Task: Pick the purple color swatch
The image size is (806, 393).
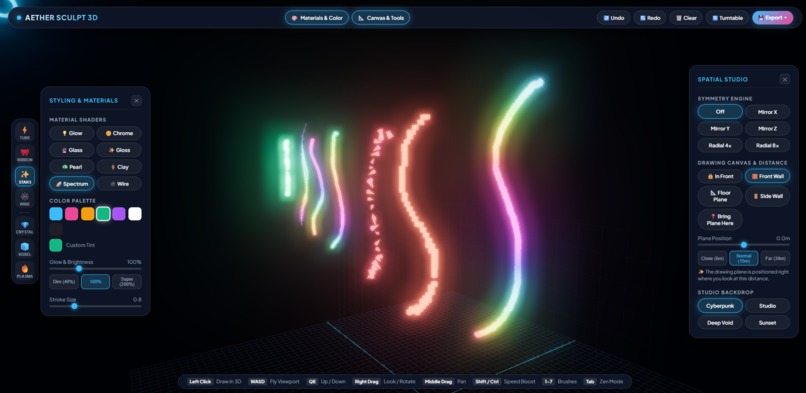Action: click(119, 214)
